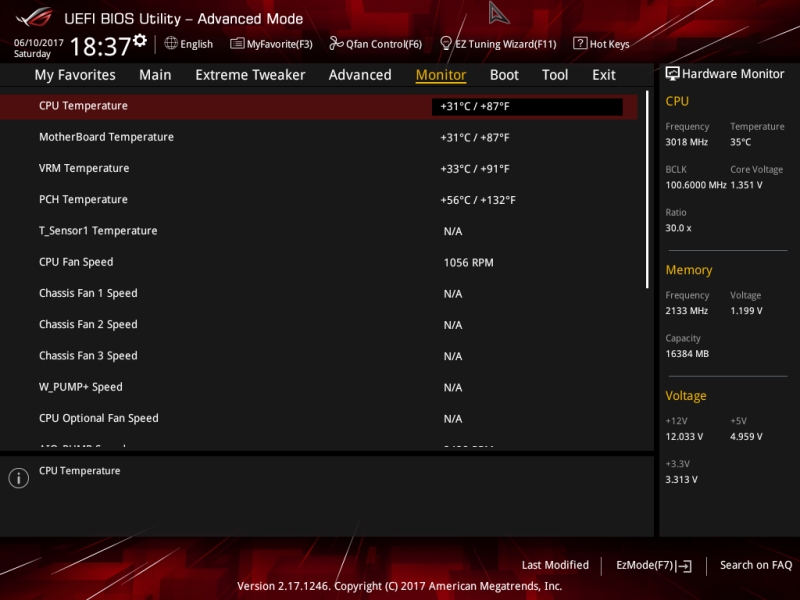Open the Tool tab
800x600 pixels.
555,75
